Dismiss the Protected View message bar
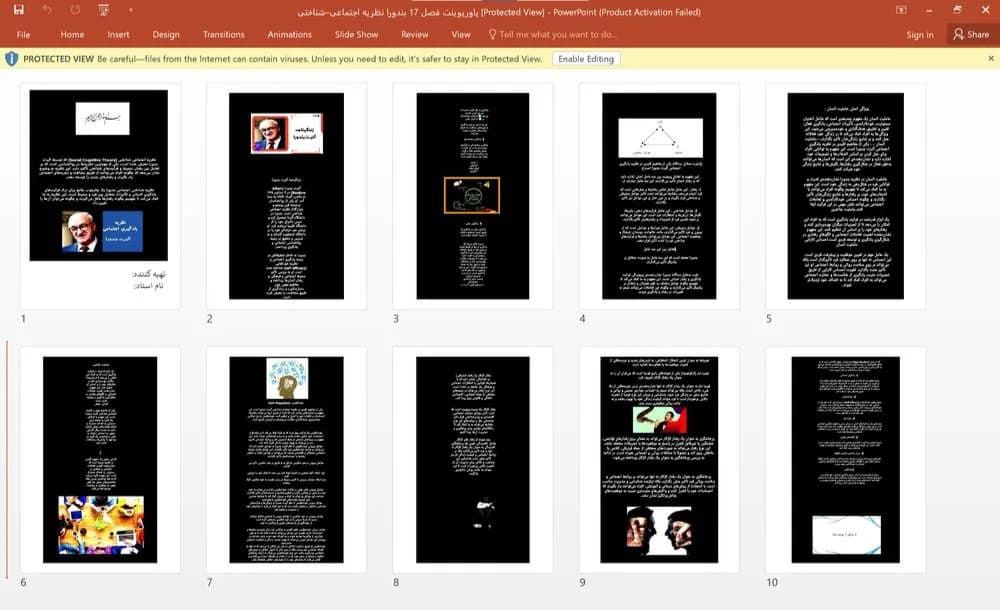Viewport: 1000px width, 610px height. [x=990, y=59]
